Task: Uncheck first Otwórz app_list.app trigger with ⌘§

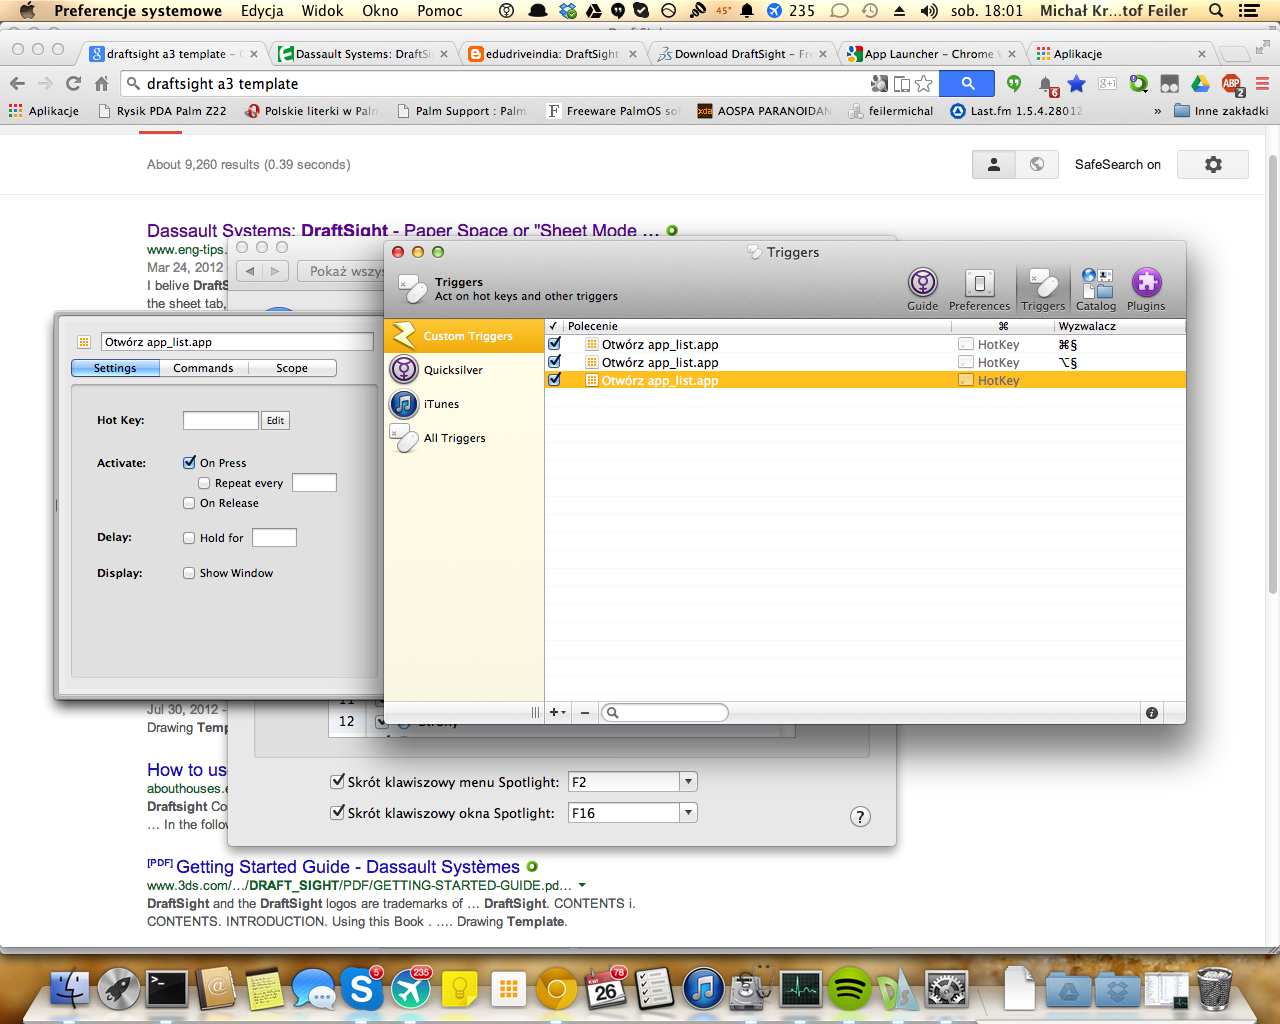Action: pyautogui.click(x=554, y=344)
